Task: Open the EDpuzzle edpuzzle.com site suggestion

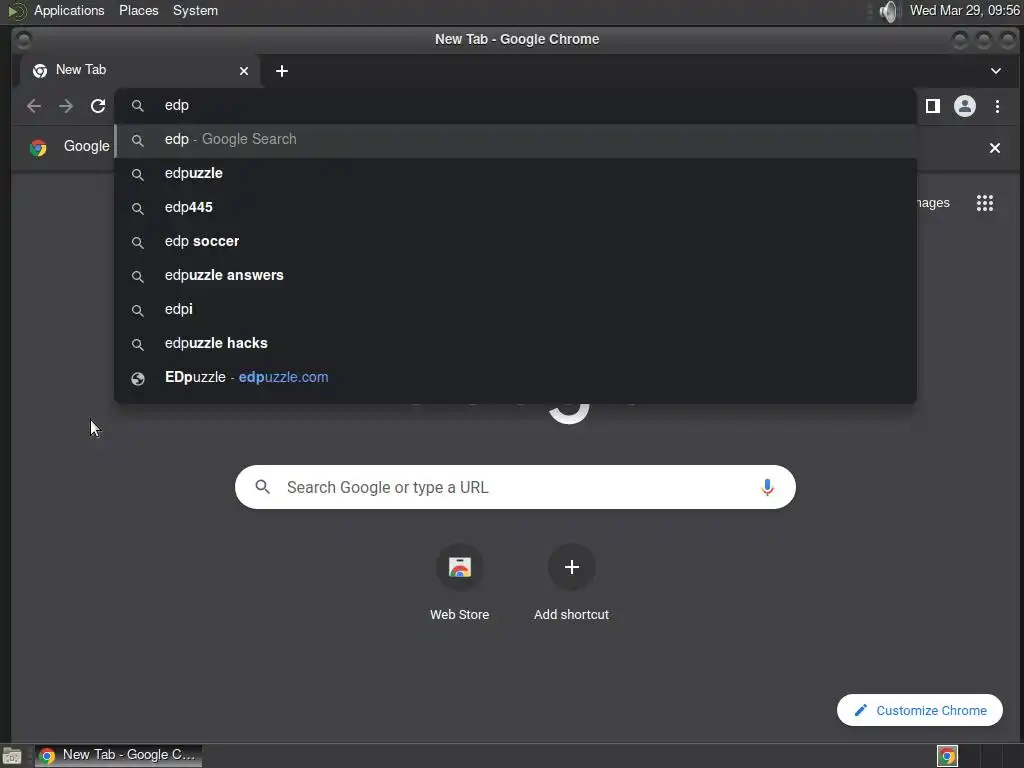Action: coord(515,377)
